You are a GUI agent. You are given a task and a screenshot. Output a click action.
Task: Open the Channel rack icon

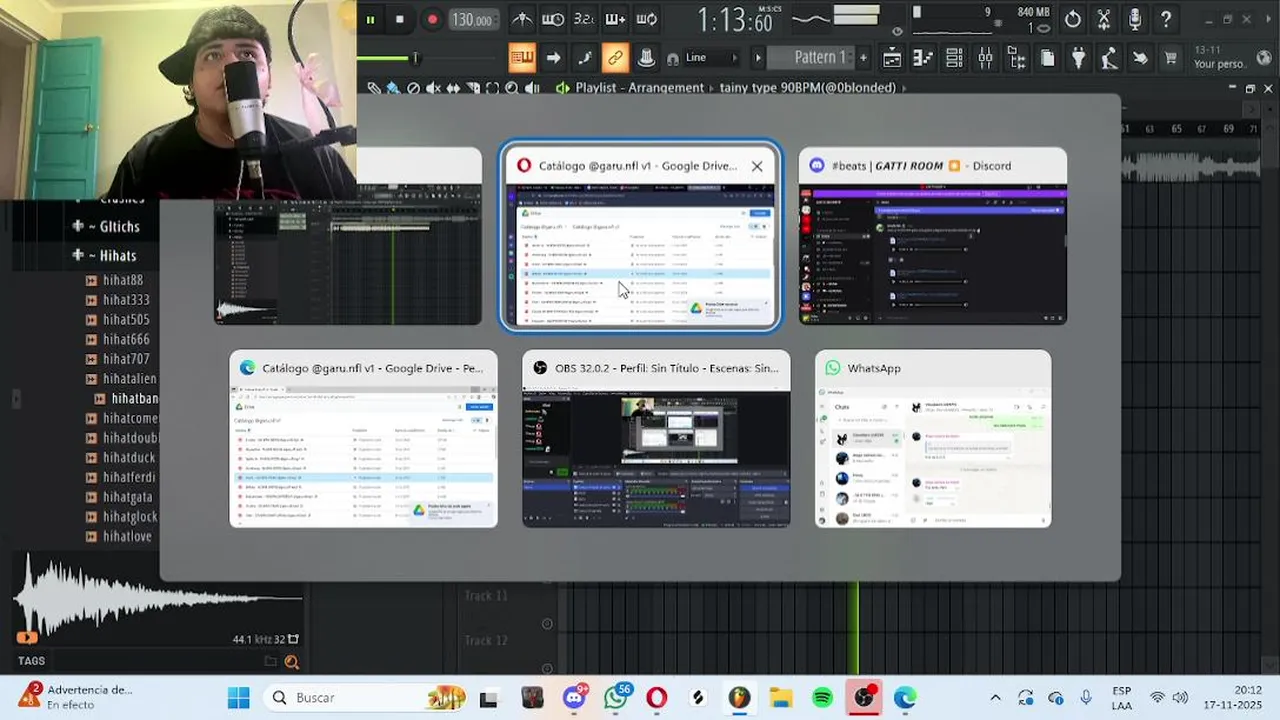click(954, 58)
